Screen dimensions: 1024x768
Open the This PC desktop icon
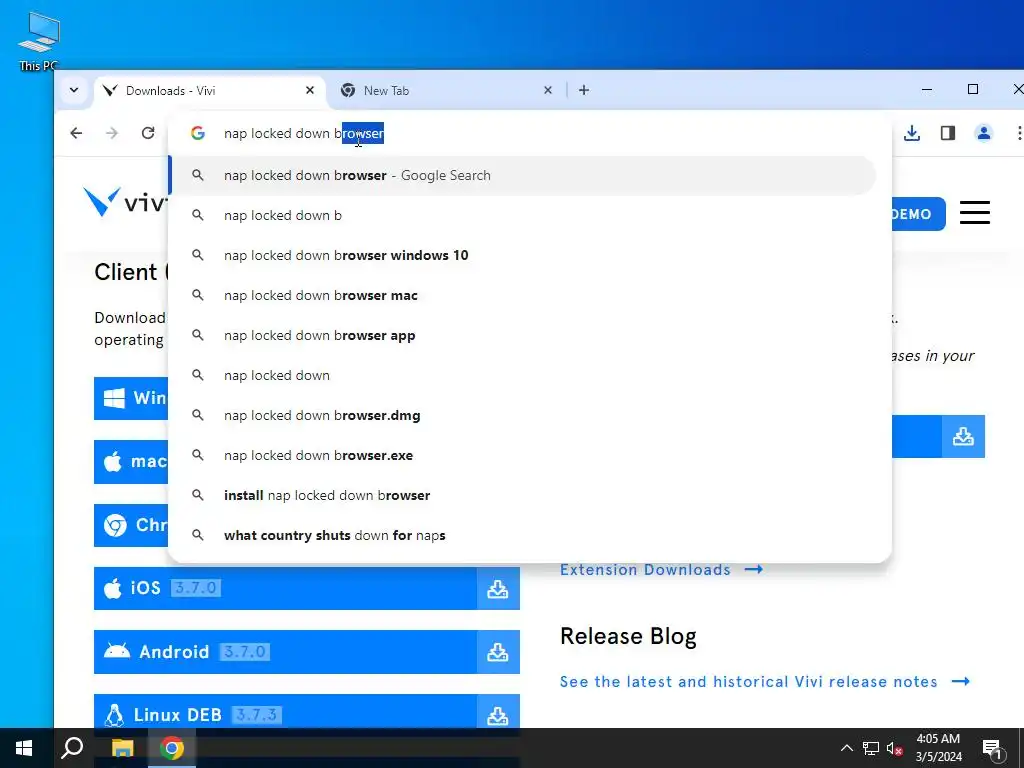[39, 40]
